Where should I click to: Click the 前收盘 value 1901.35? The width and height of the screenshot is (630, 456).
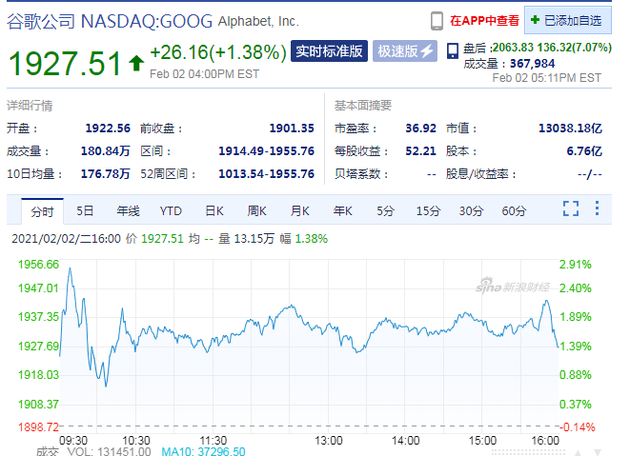tap(292, 128)
